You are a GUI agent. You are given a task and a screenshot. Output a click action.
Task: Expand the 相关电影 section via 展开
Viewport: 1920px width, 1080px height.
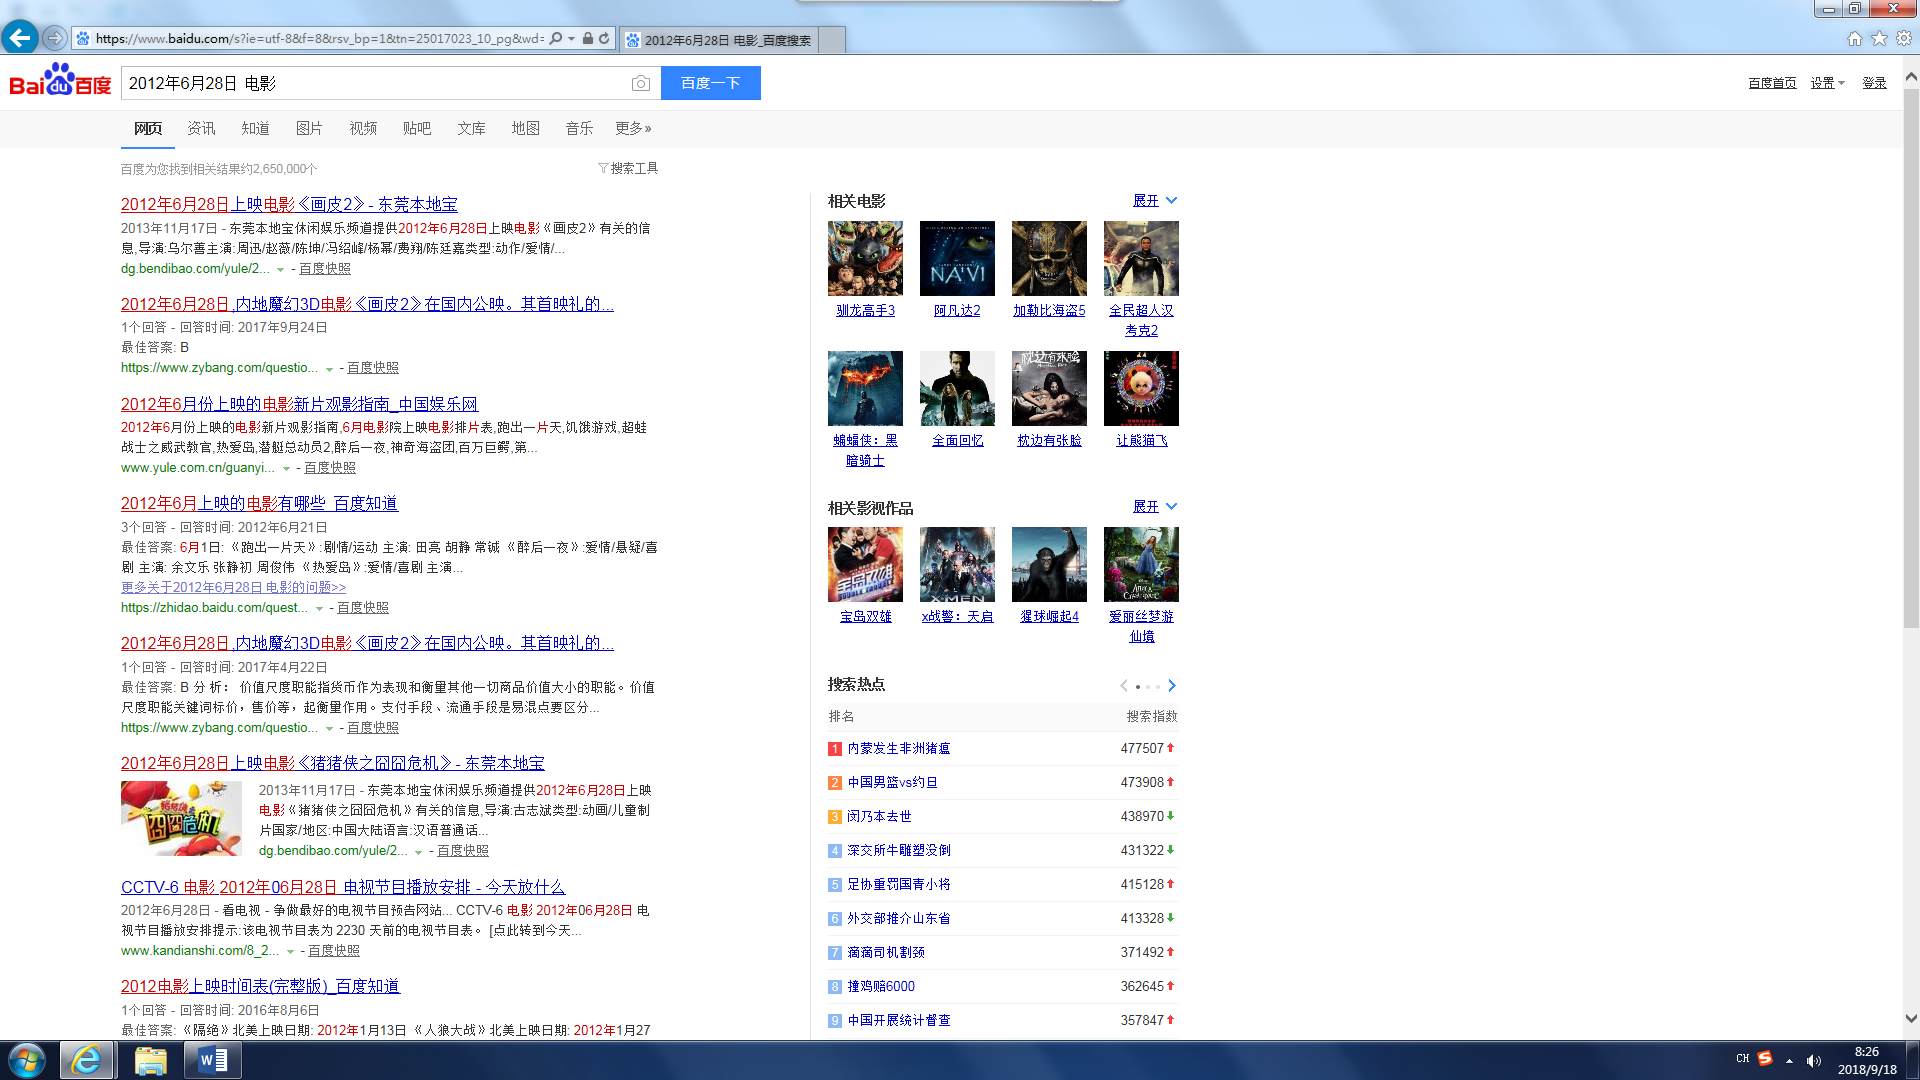click(x=1154, y=200)
